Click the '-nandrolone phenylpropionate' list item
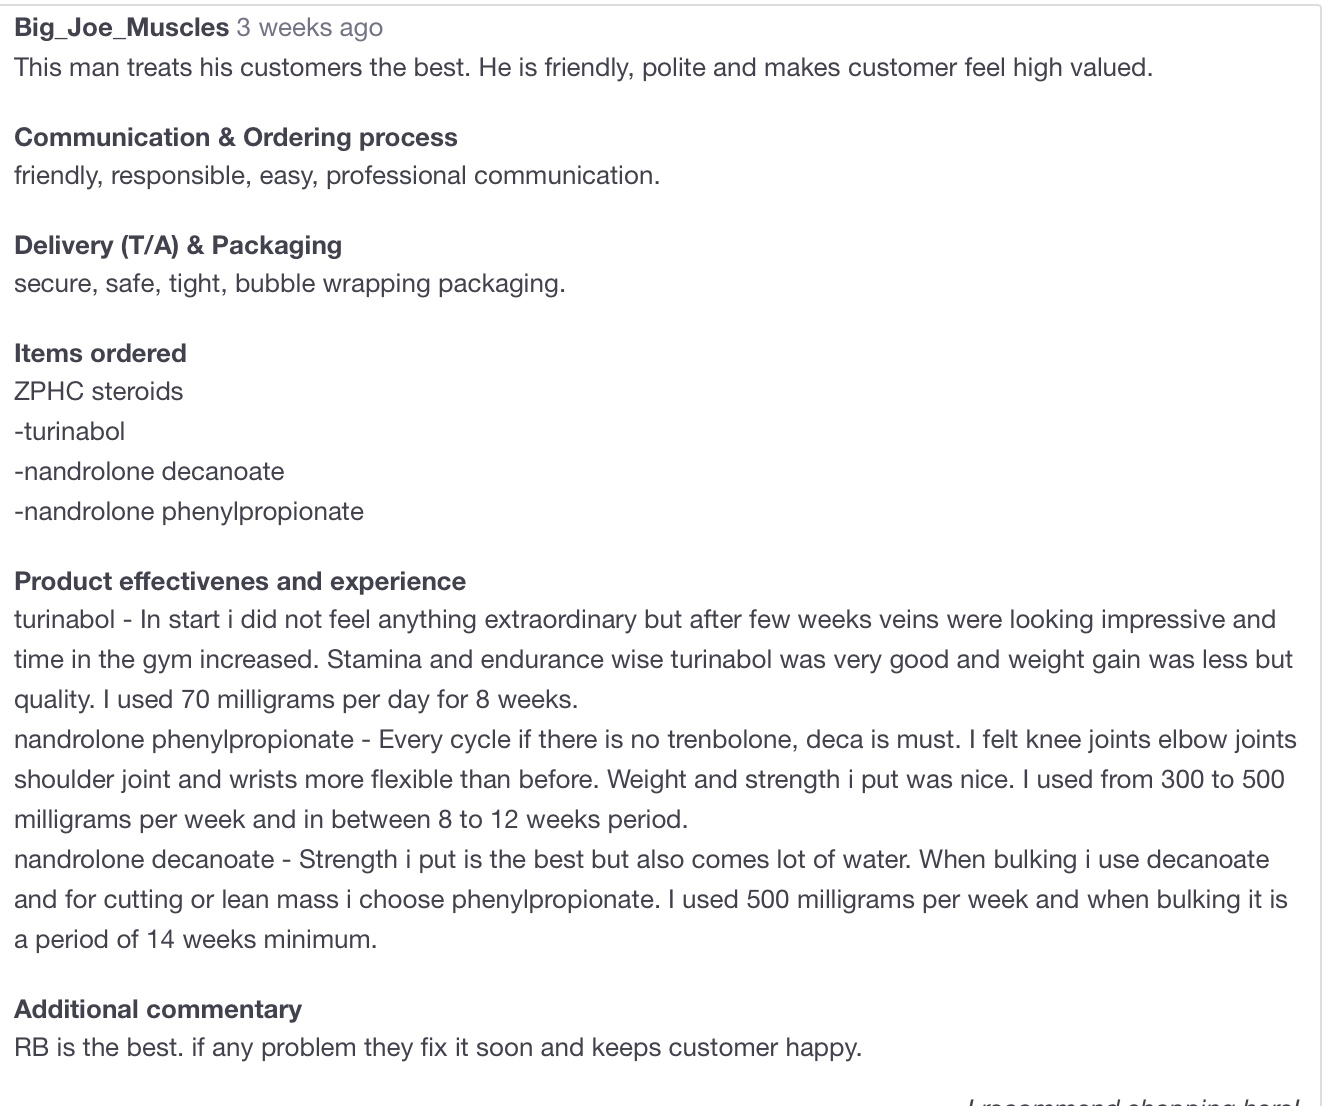This screenshot has width=1332, height=1106. click(x=189, y=511)
